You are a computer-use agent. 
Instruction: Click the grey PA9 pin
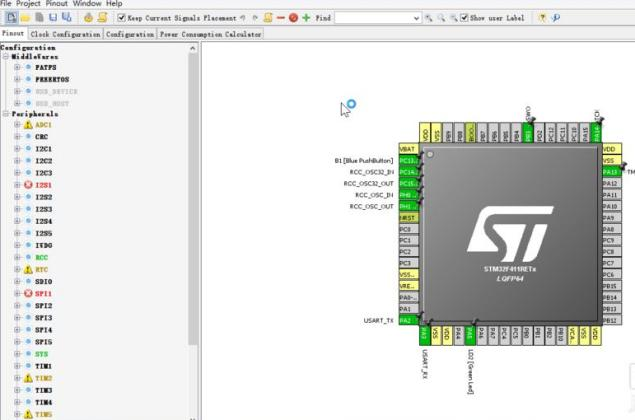pos(612,218)
